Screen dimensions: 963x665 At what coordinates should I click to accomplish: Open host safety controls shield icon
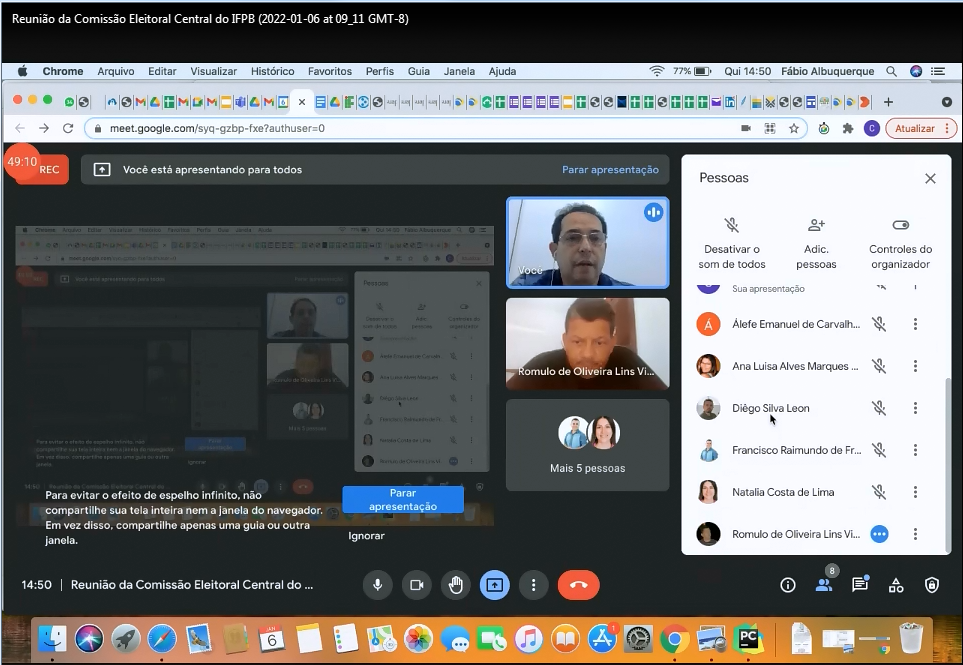tap(932, 585)
